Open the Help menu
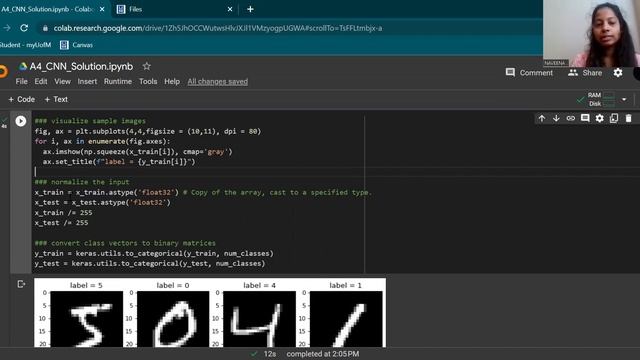 click(172, 82)
